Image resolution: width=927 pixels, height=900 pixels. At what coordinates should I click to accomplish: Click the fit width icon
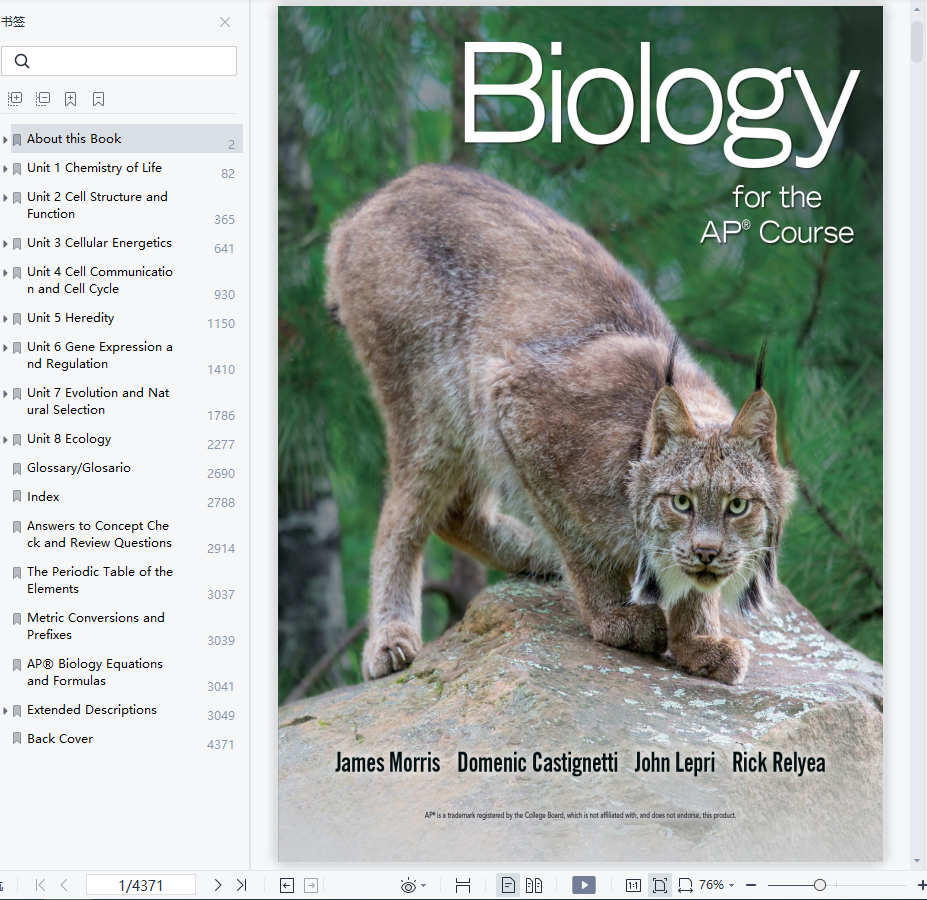tap(685, 885)
